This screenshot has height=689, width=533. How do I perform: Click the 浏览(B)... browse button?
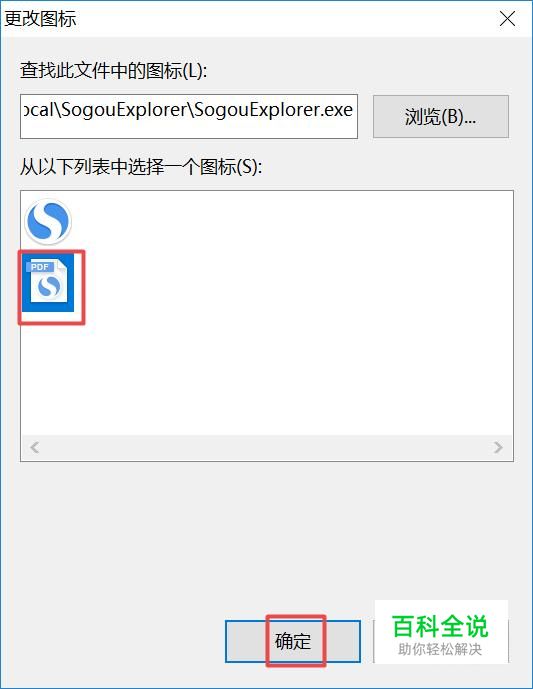click(441, 116)
